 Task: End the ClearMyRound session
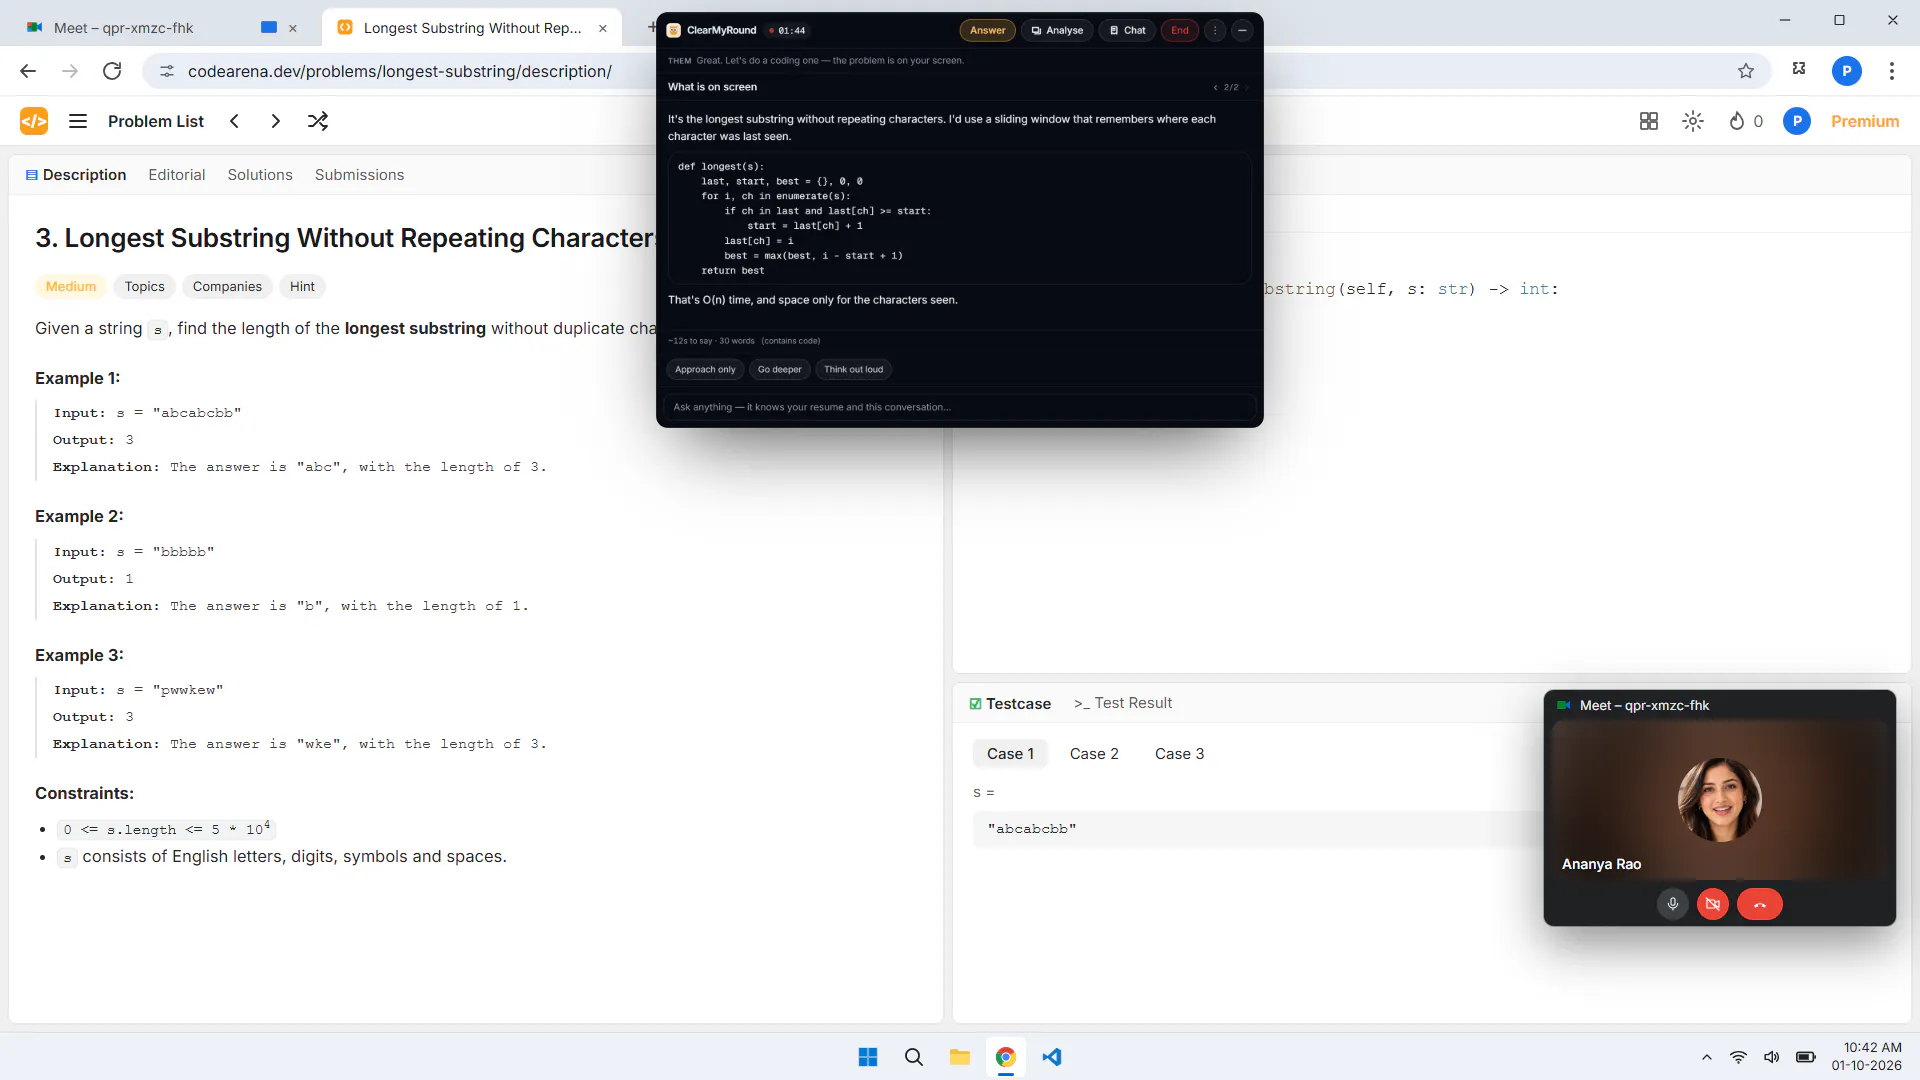point(1180,30)
